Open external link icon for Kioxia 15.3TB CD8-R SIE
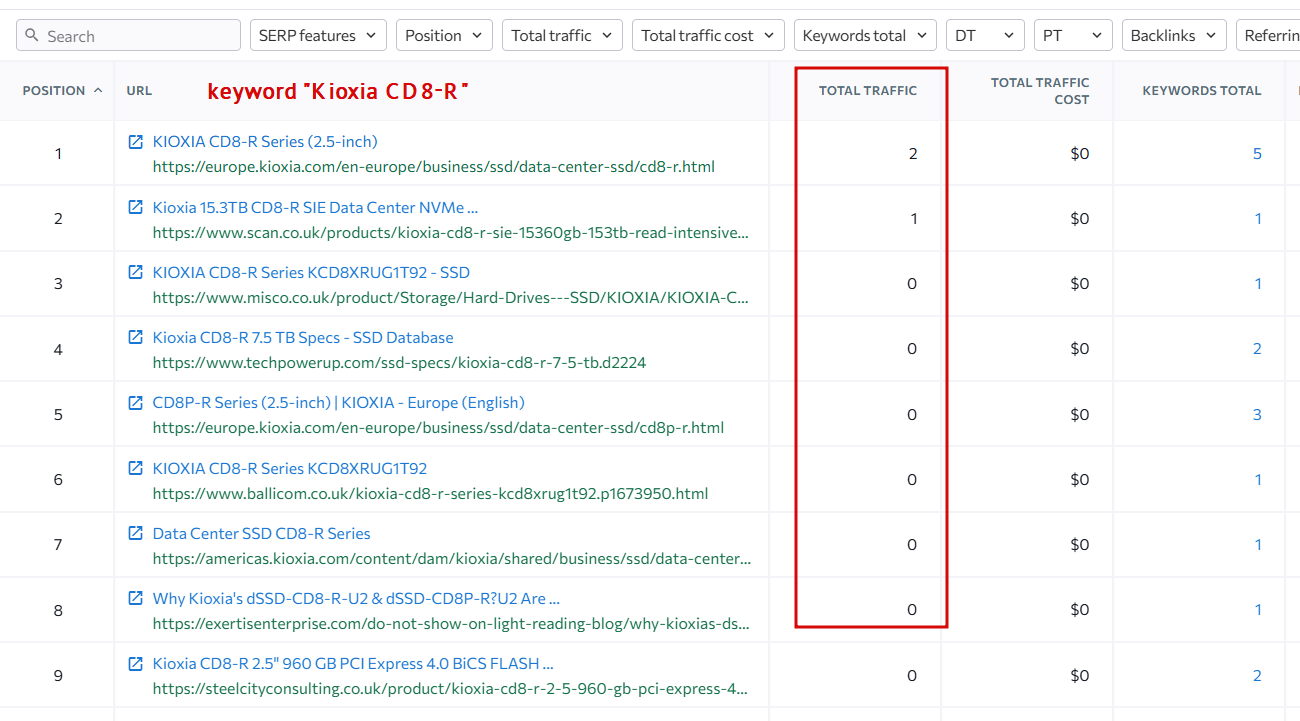 coord(136,207)
